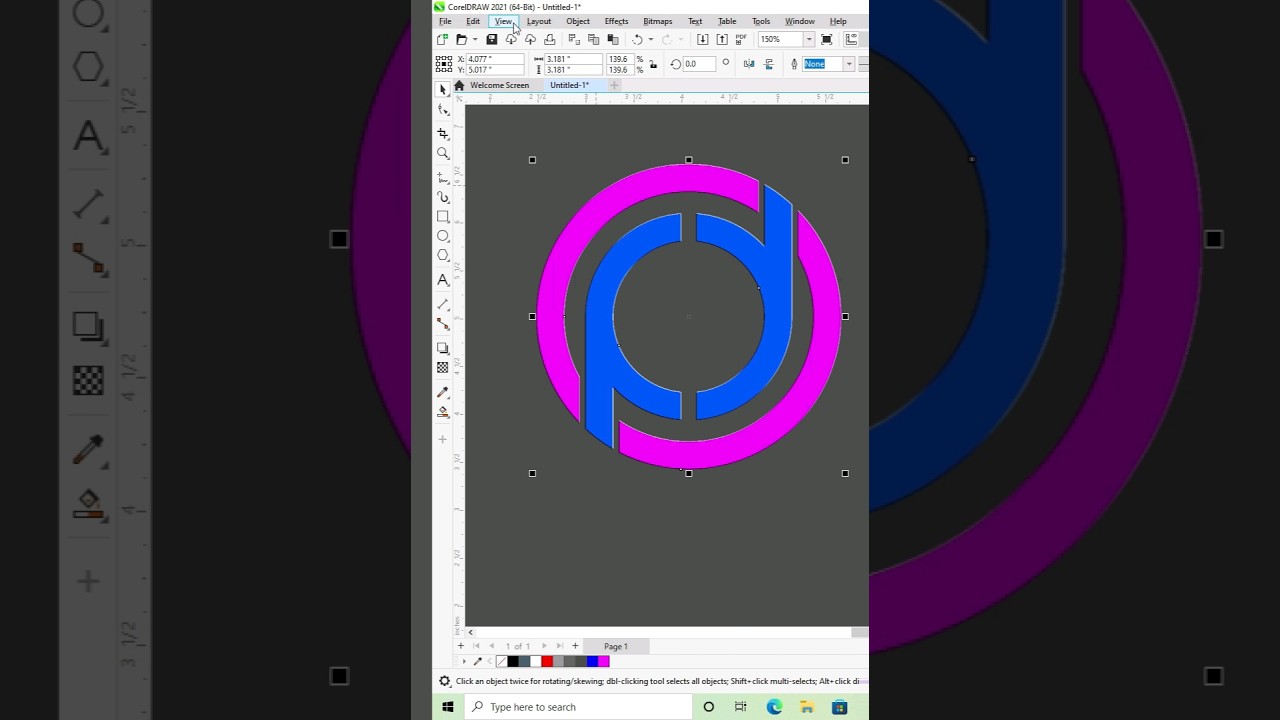Select the Parallel Dimension tool
Viewport: 1280px width, 720px height.
pos(443,304)
